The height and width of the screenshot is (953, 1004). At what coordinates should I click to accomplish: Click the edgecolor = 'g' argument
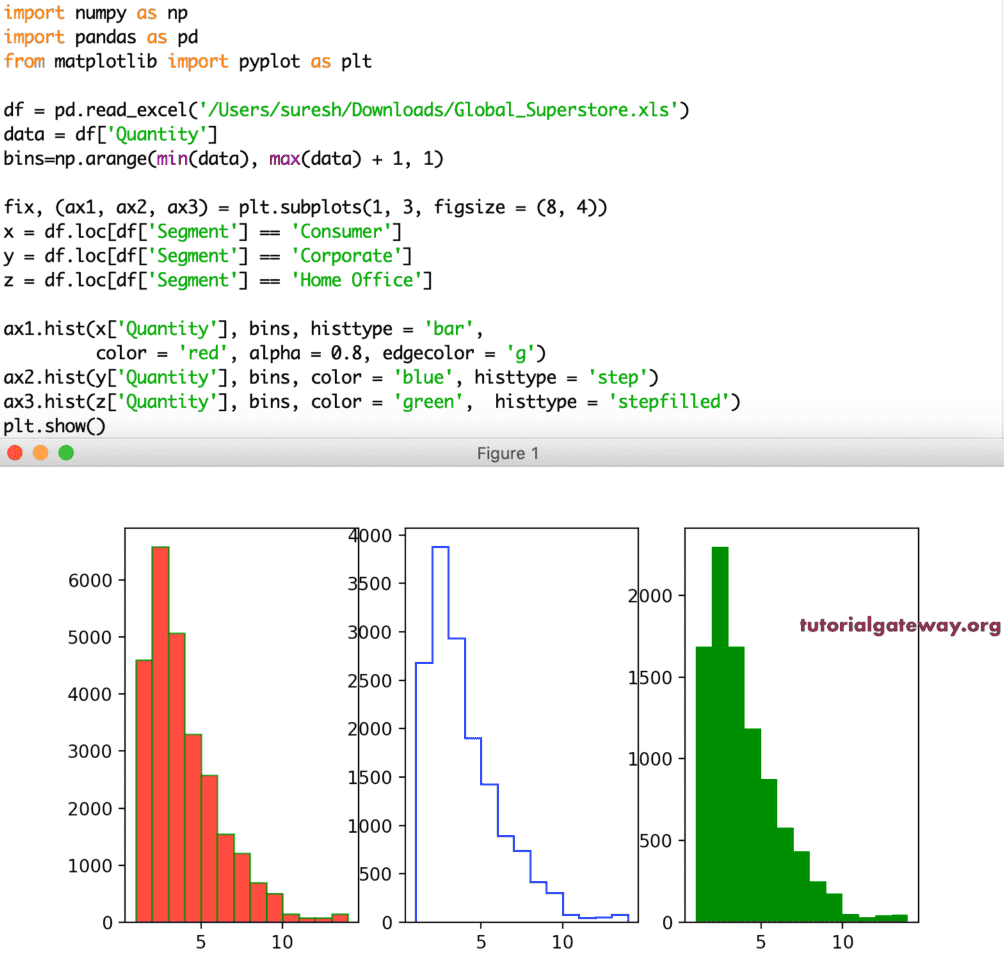(x=458, y=354)
